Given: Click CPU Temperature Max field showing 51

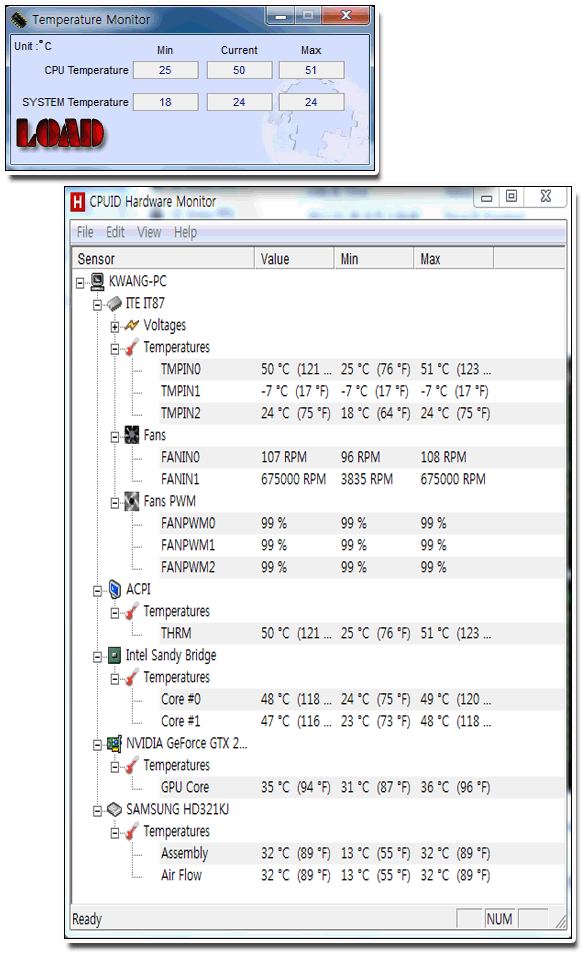Looking at the screenshot, I should (x=311, y=70).
